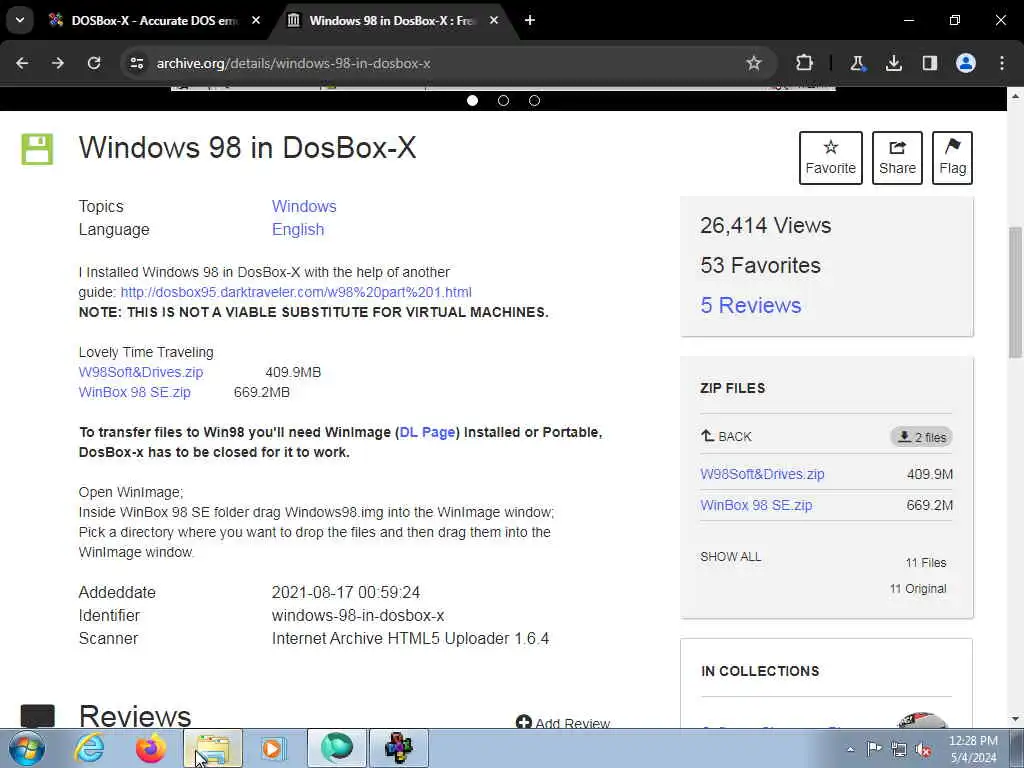Download W98Soft&Drives.zip from the description

pyautogui.click(x=141, y=372)
